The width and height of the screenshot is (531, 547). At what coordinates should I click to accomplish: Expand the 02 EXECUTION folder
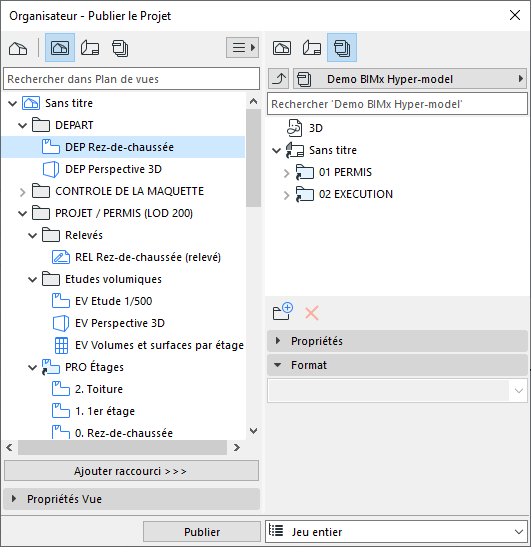[286, 195]
